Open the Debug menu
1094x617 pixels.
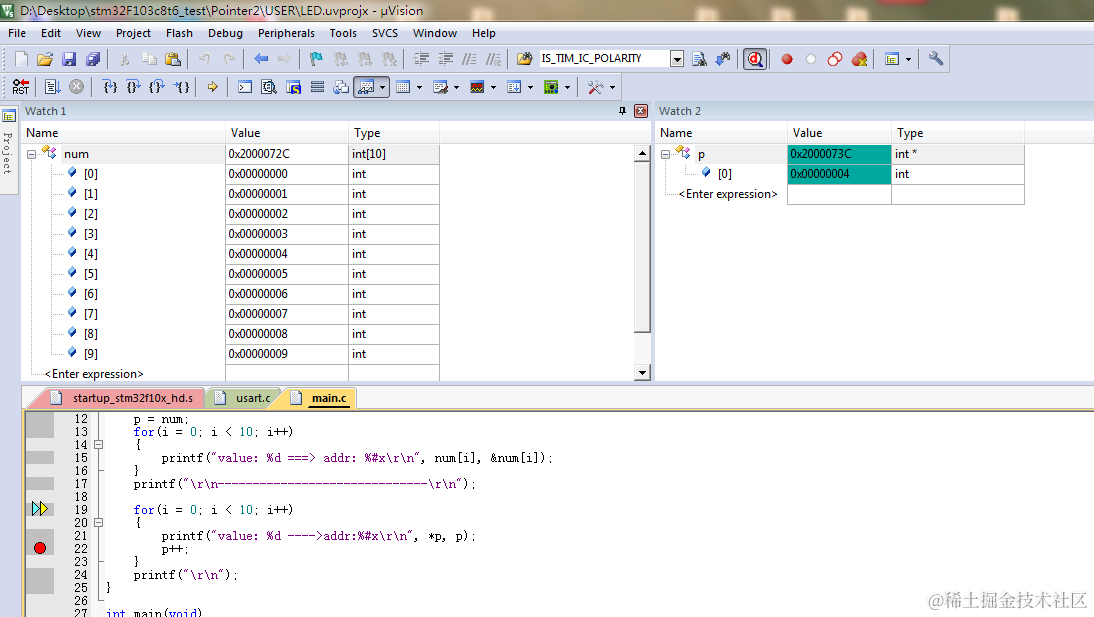click(225, 33)
